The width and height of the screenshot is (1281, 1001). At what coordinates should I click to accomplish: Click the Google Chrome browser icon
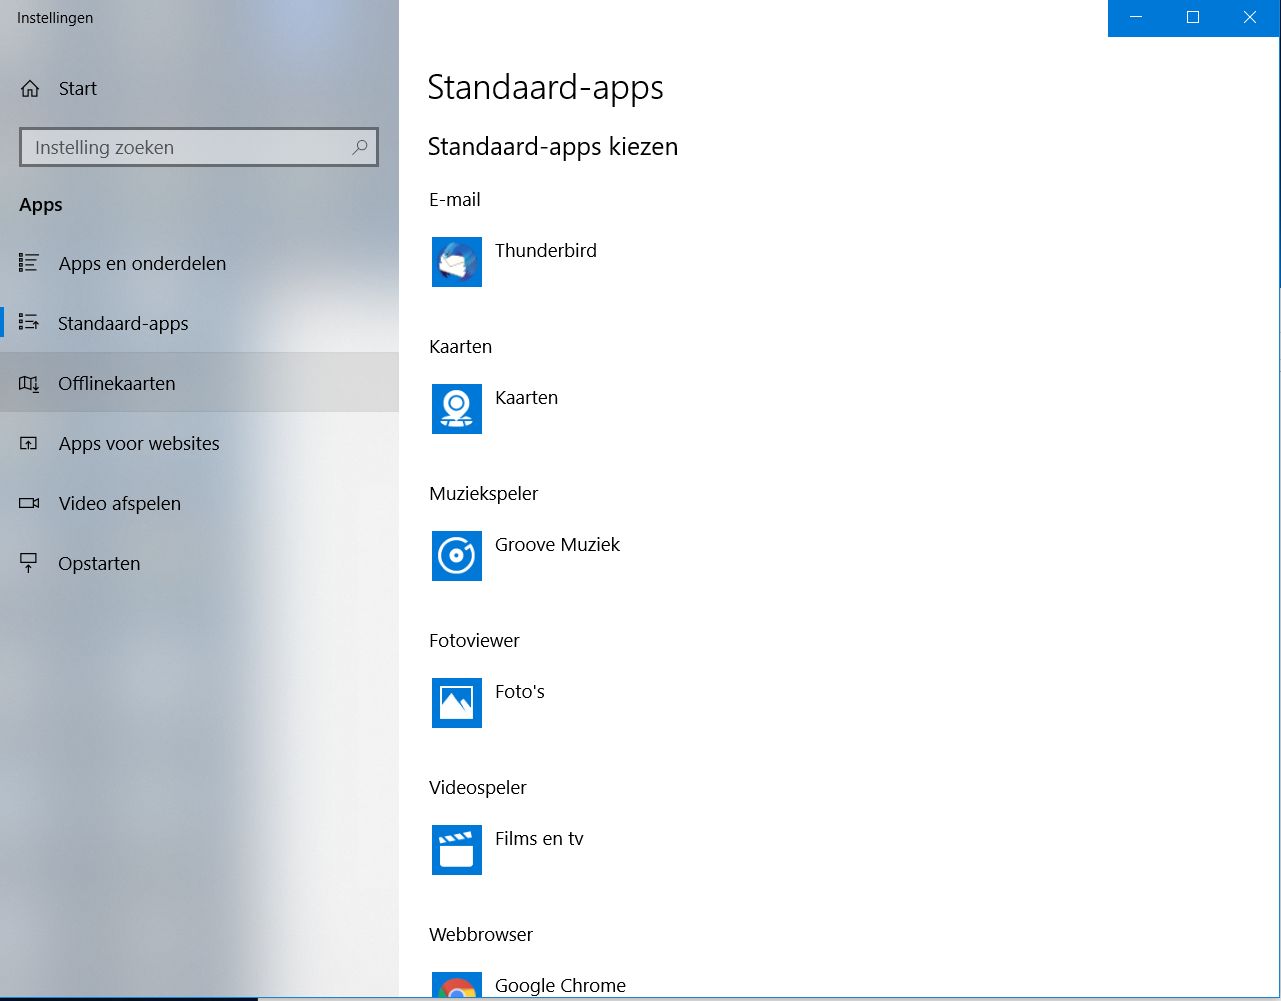(x=457, y=987)
